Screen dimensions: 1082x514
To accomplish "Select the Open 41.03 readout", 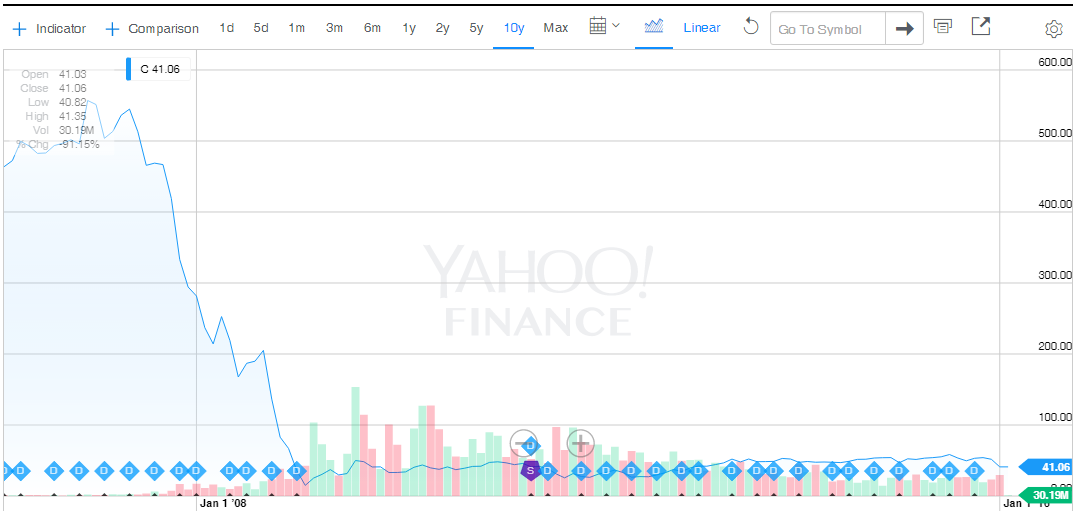I will (54, 75).
